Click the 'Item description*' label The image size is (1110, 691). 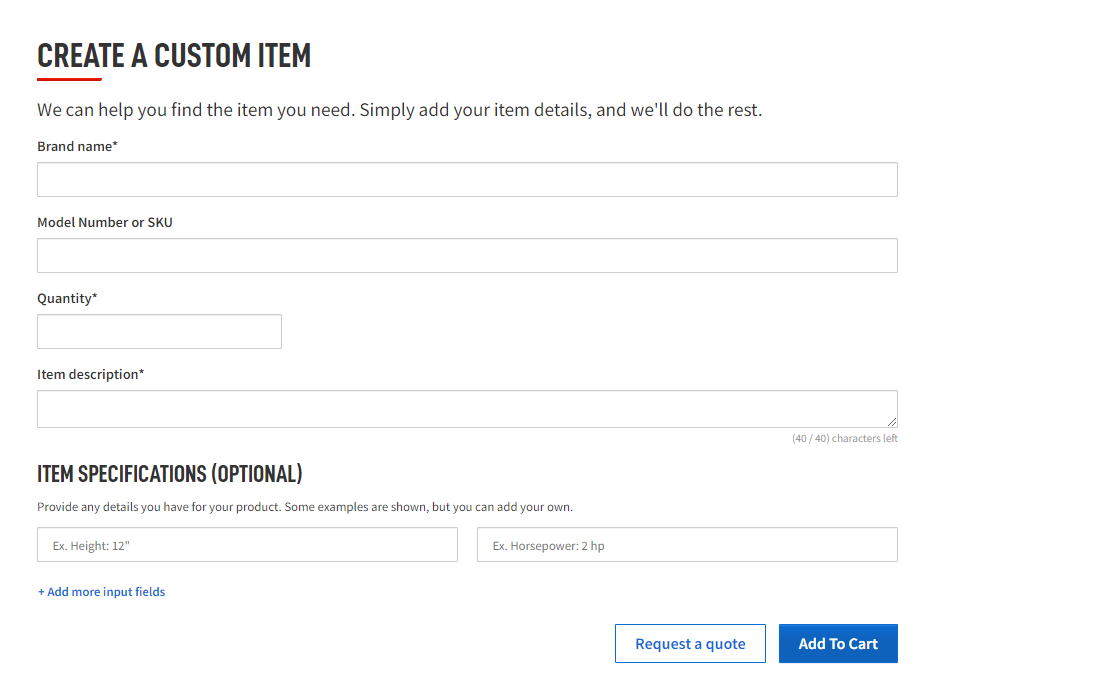[x=91, y=375]
